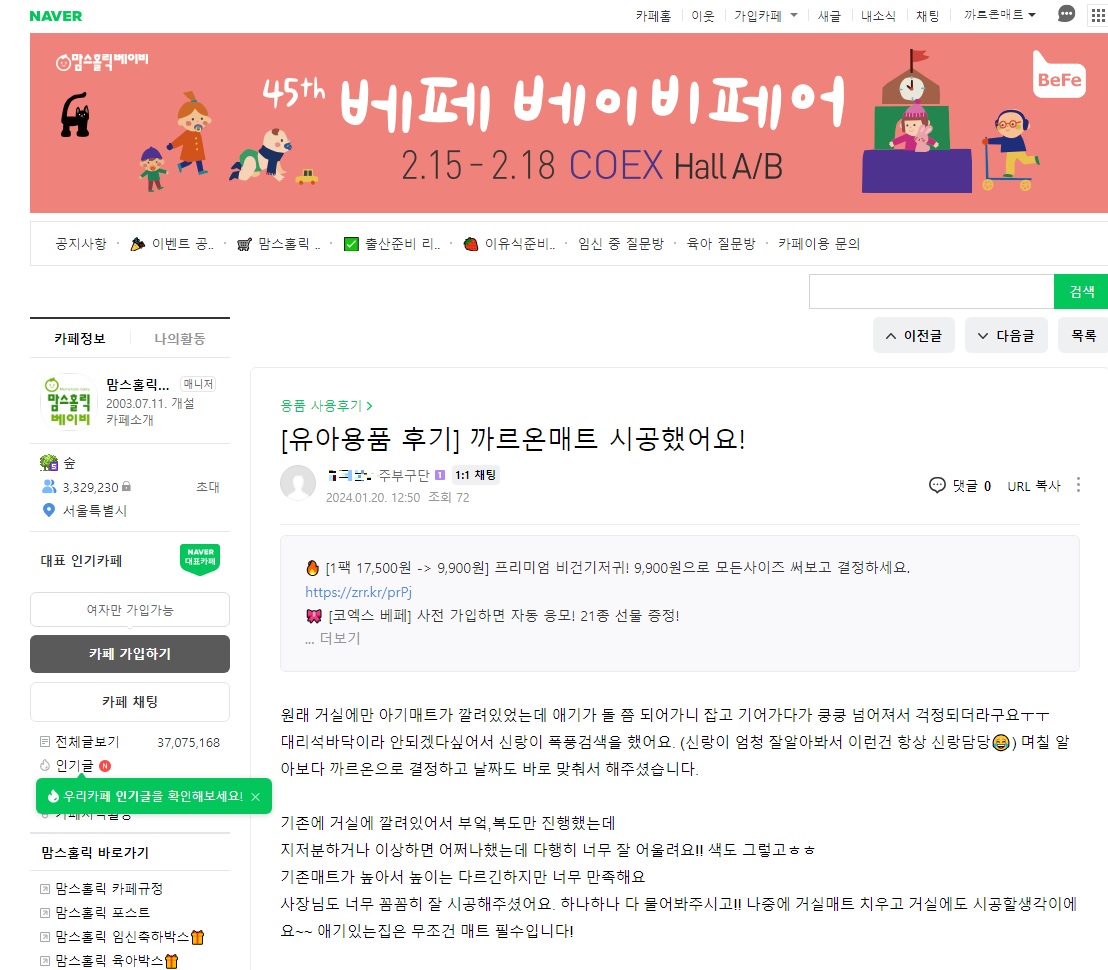
Task: Close the 인기글 popup tooltip
Action: (x=256, y=797)
